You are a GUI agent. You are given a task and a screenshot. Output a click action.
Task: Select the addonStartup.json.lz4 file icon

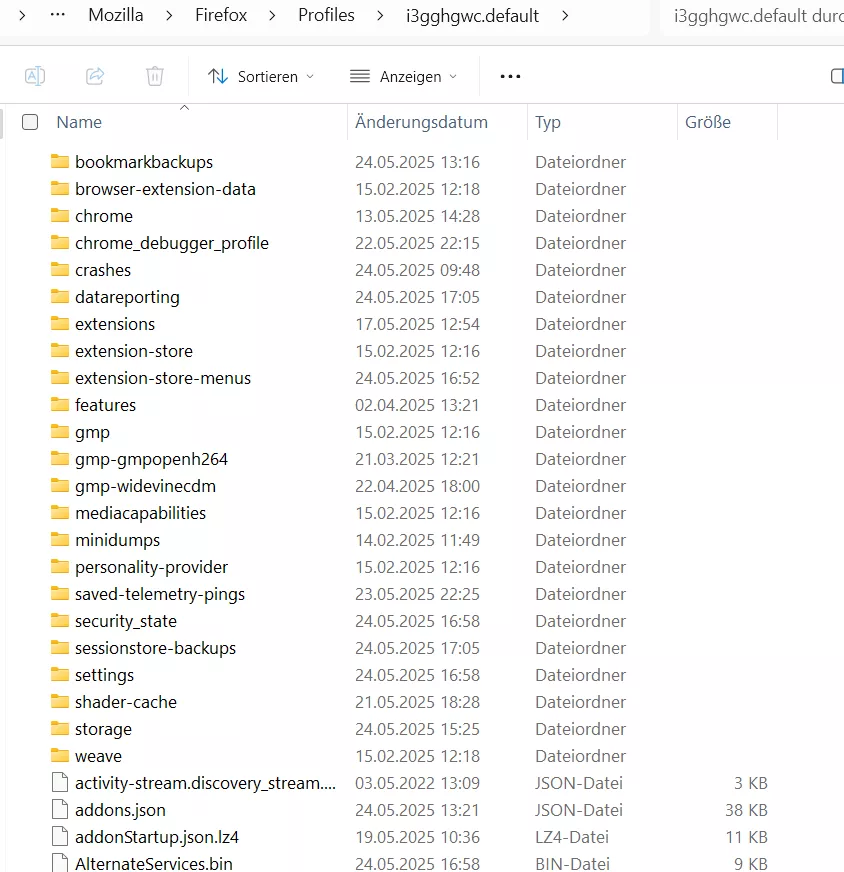pos(59,836)
